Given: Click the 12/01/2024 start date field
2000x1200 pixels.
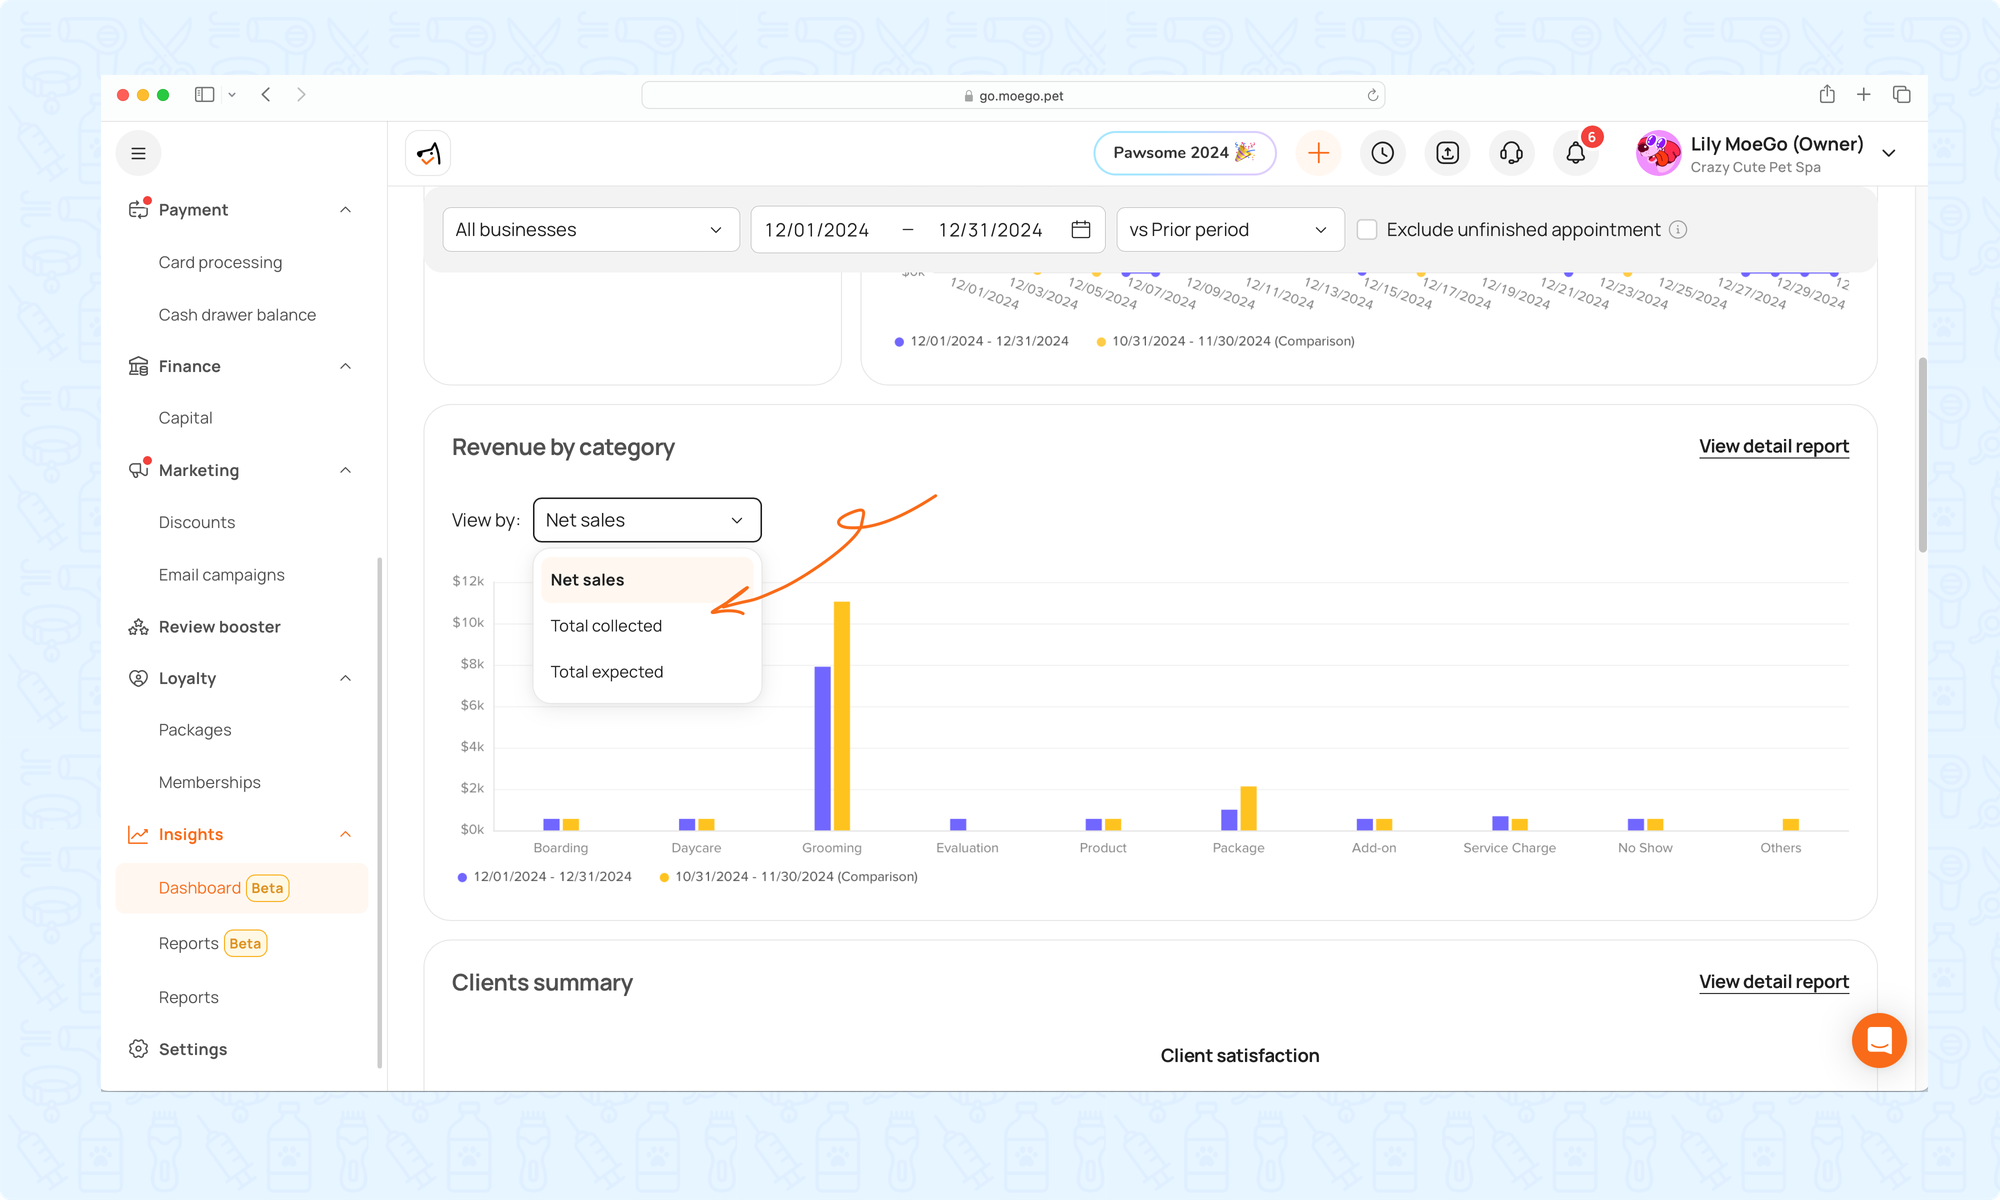Looking at the screenshot, I should pos(817,230).
